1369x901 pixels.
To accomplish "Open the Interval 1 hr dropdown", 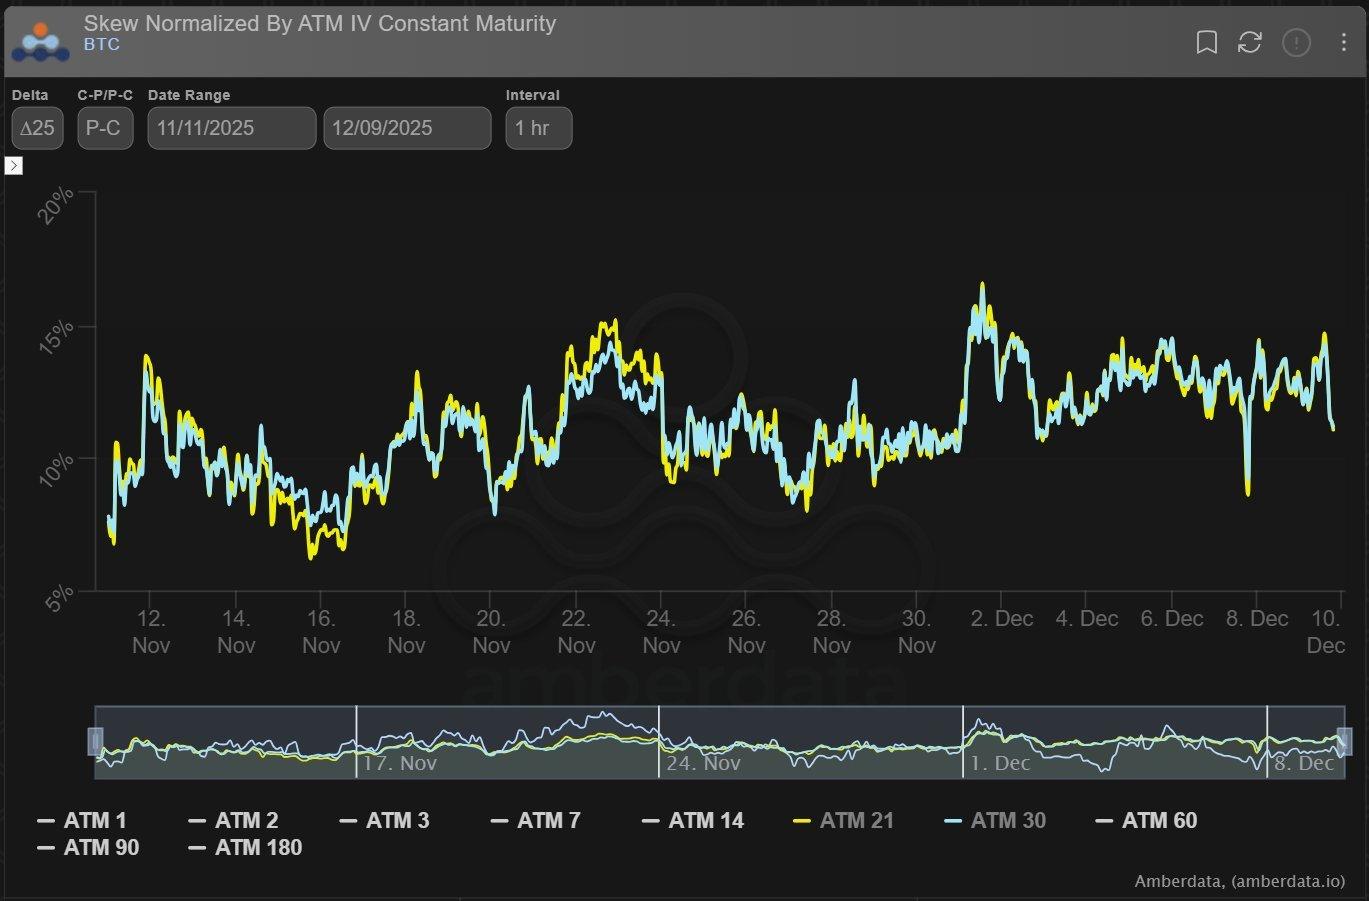I will click(538, 128).
